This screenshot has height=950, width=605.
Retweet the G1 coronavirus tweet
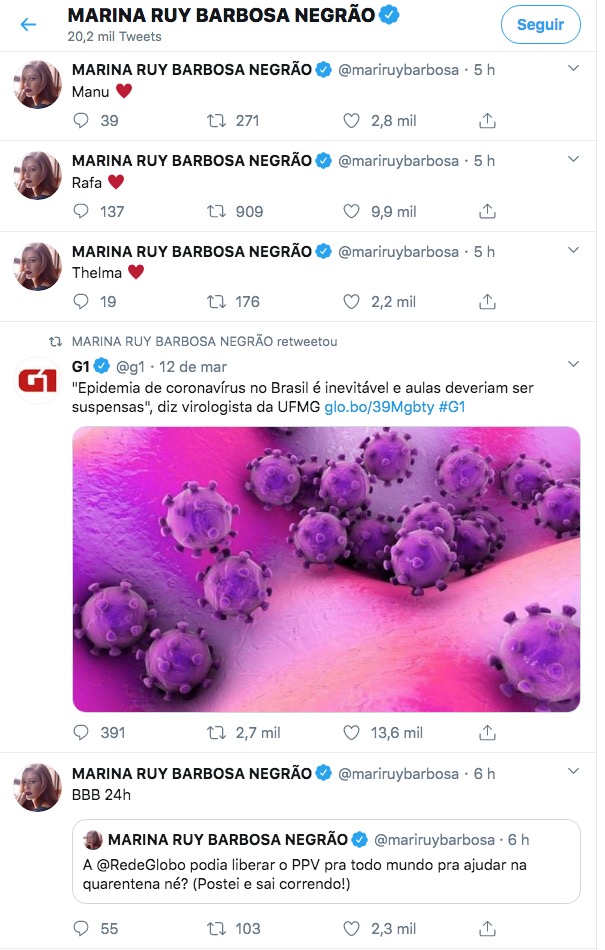[x=214, y=733]
